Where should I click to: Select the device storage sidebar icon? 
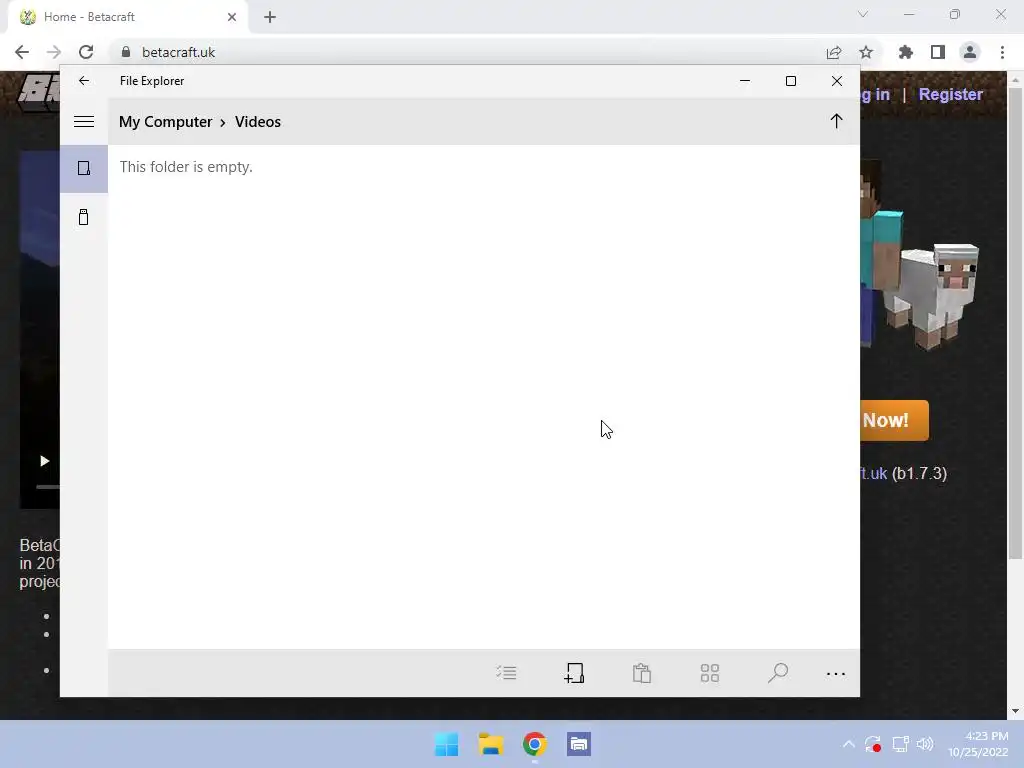tap(84, 168)
